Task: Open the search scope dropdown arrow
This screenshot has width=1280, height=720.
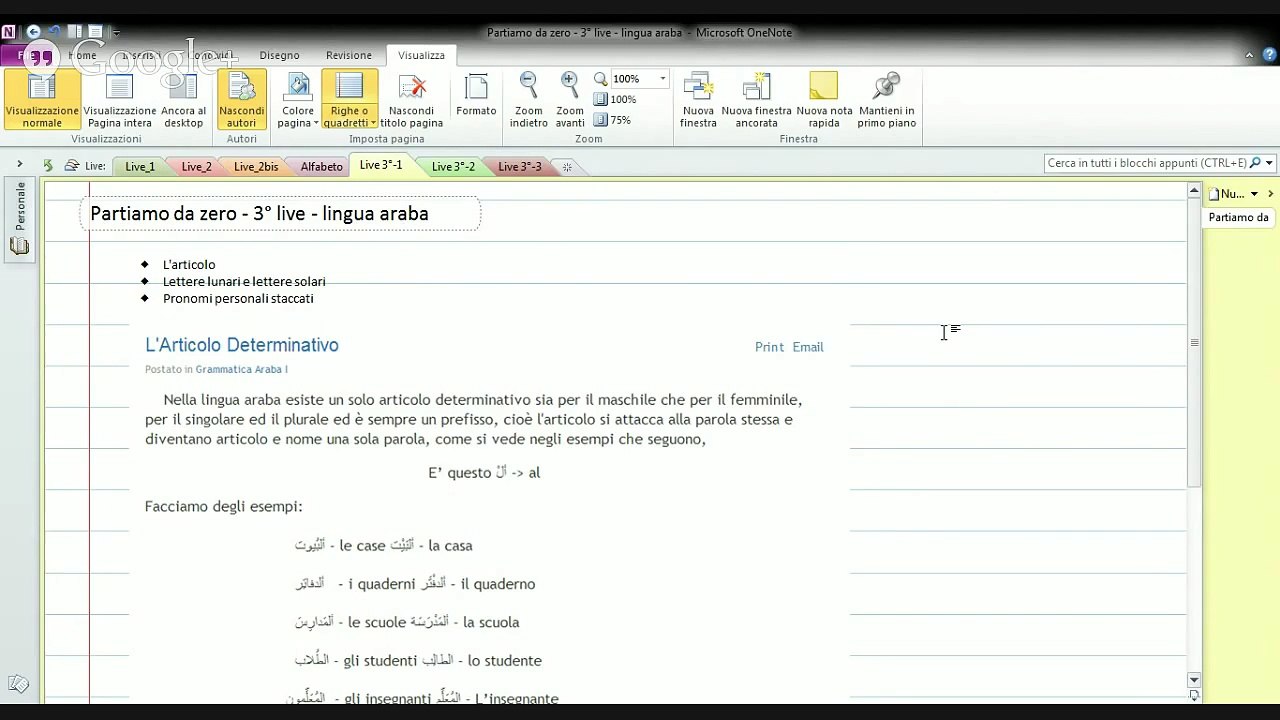Action: (x=1269, y=163)
